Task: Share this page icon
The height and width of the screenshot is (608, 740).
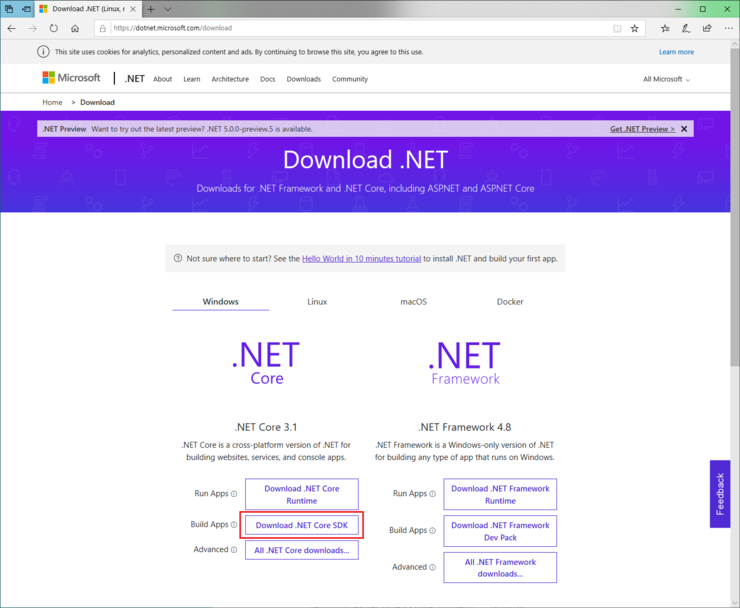Action: (707, 28)
